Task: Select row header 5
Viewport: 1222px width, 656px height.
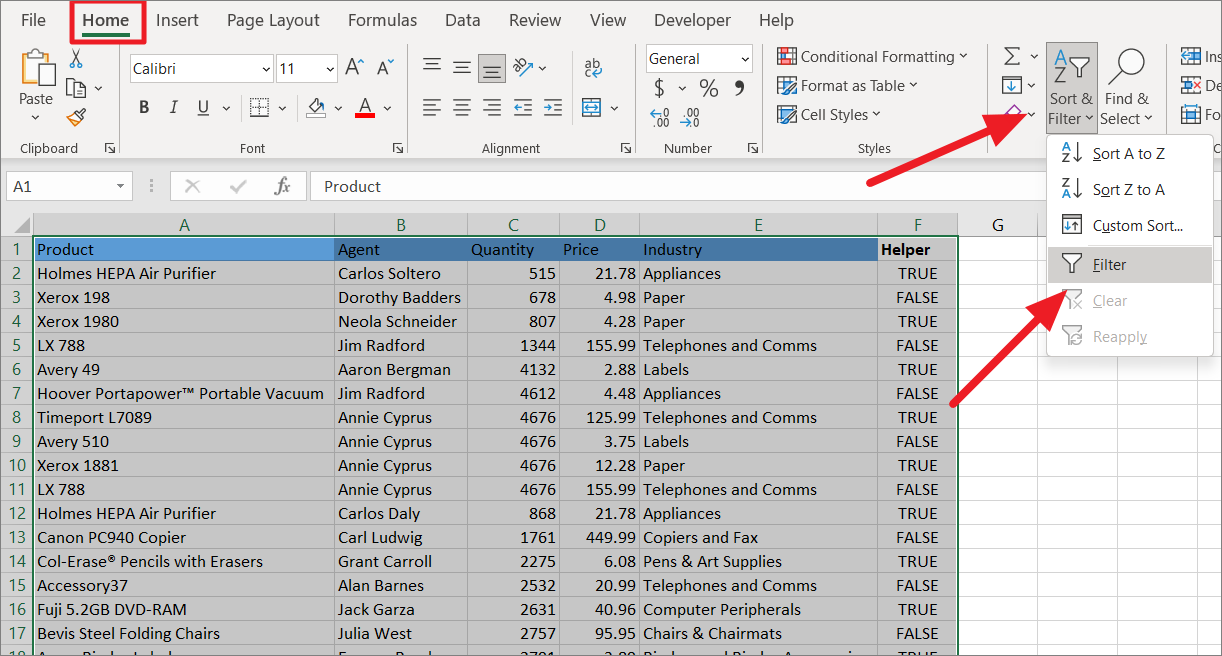Action: (16, 345)
